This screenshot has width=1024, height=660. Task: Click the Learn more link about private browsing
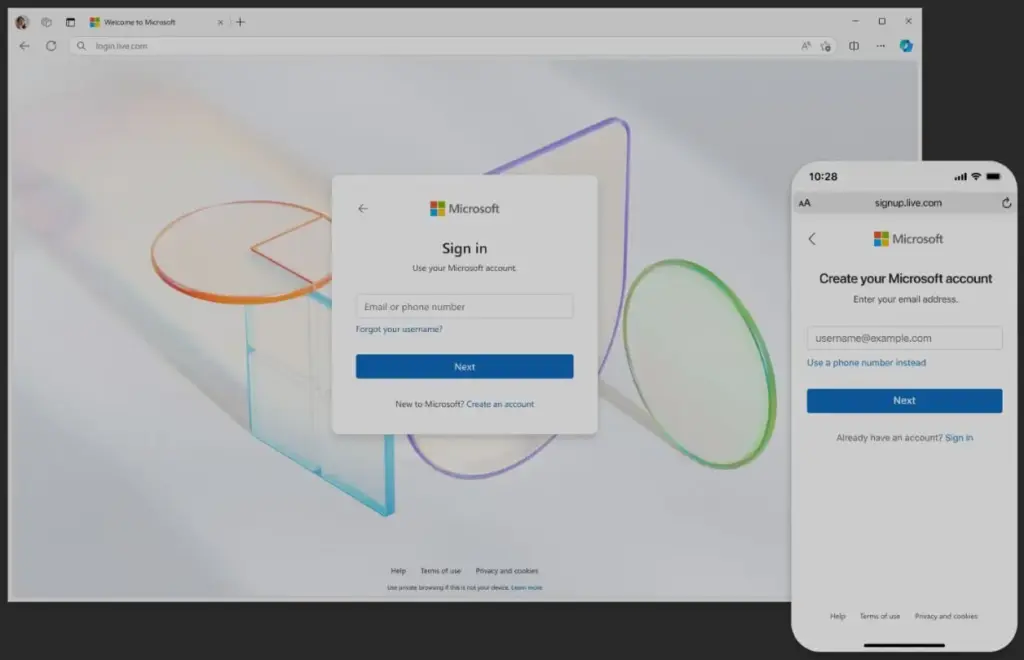526,588
